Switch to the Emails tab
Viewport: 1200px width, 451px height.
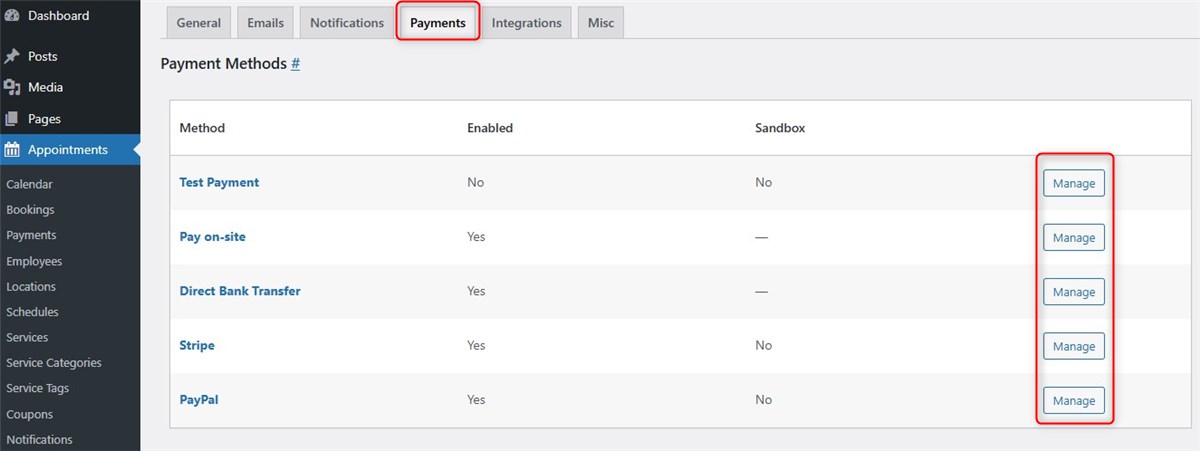[x=265, y=23]
